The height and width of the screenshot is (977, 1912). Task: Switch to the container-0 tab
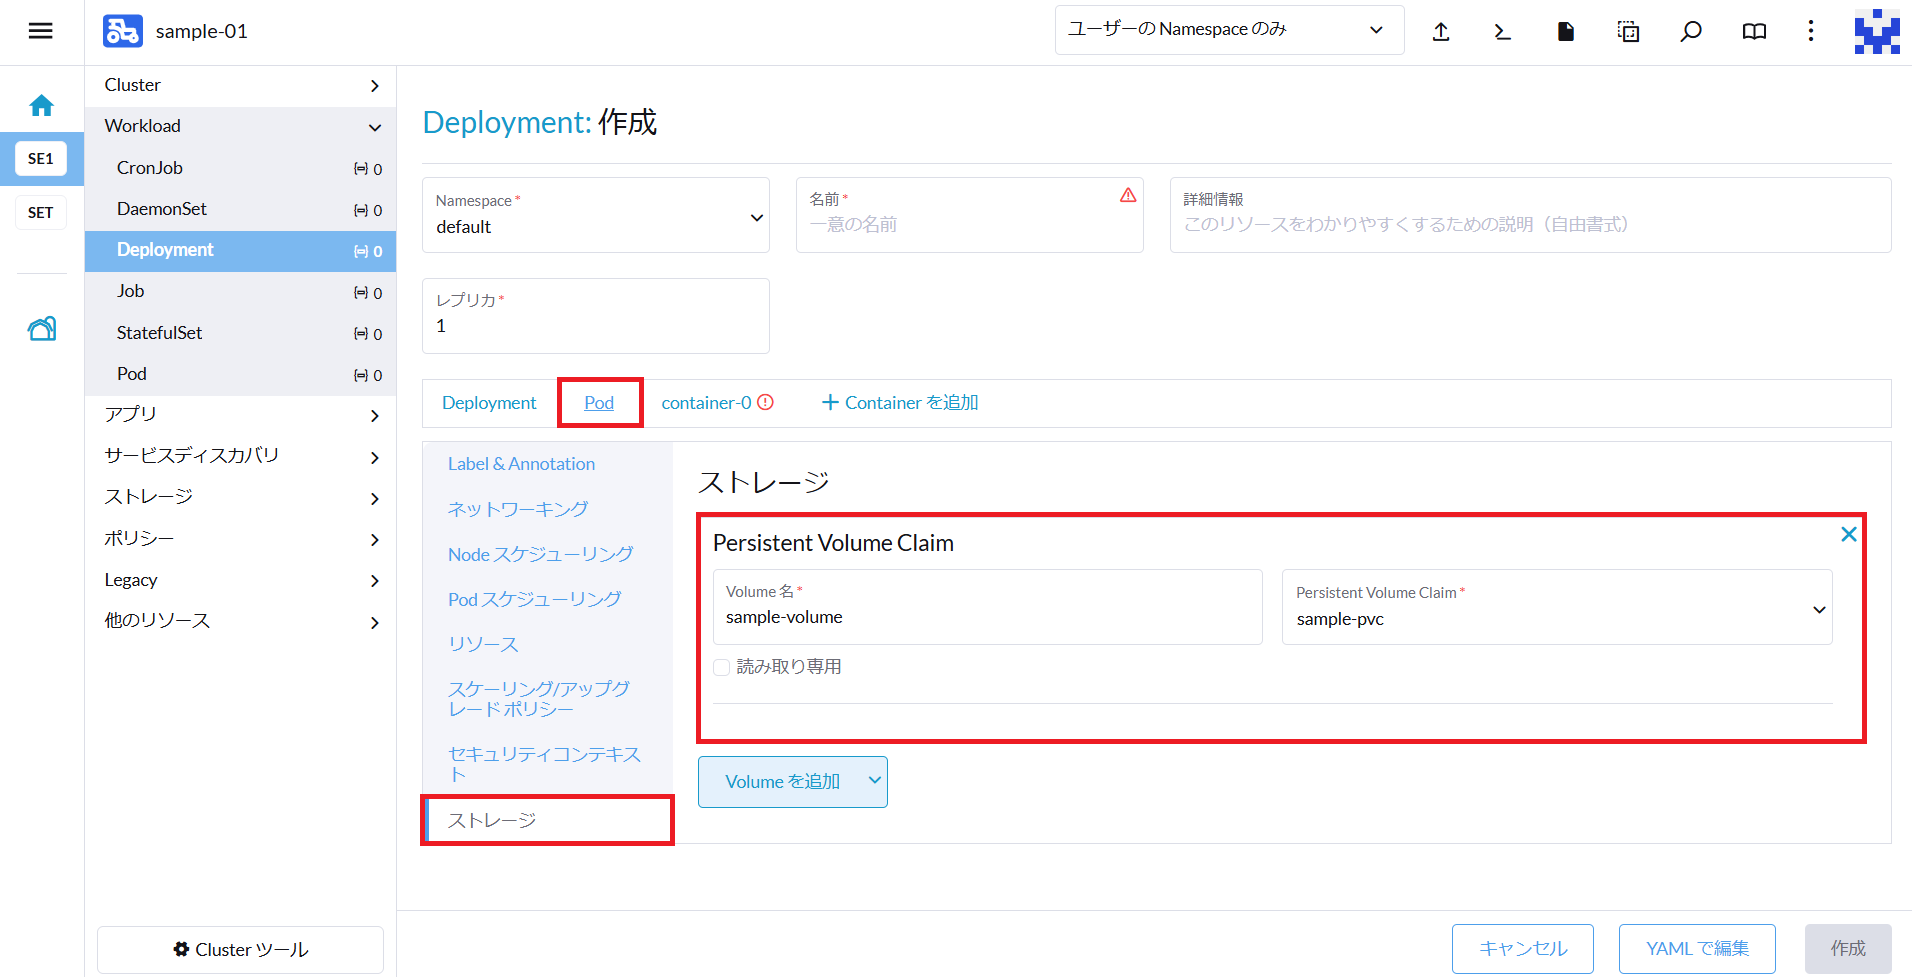706,403
